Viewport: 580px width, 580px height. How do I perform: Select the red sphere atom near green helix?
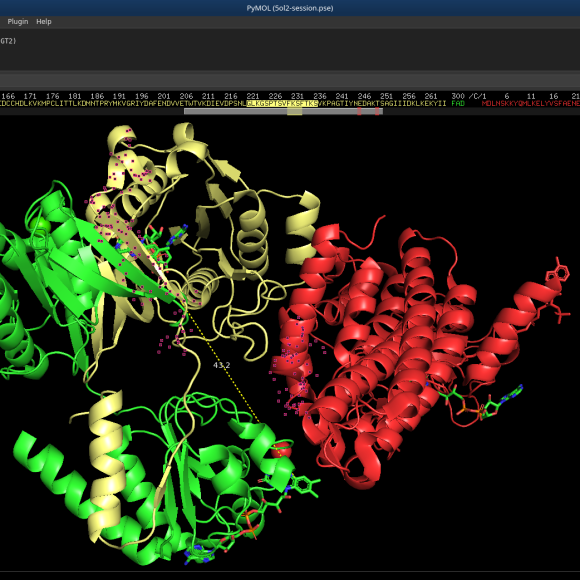282,449
